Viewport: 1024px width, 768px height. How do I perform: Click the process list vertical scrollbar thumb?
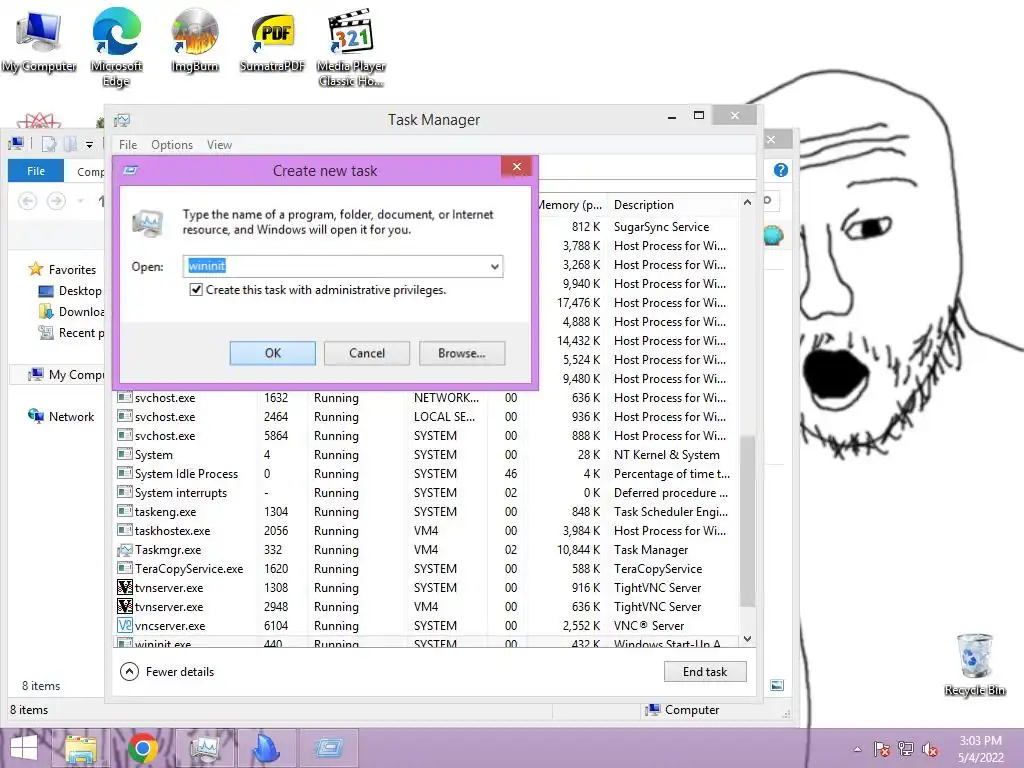pos(747,522)
